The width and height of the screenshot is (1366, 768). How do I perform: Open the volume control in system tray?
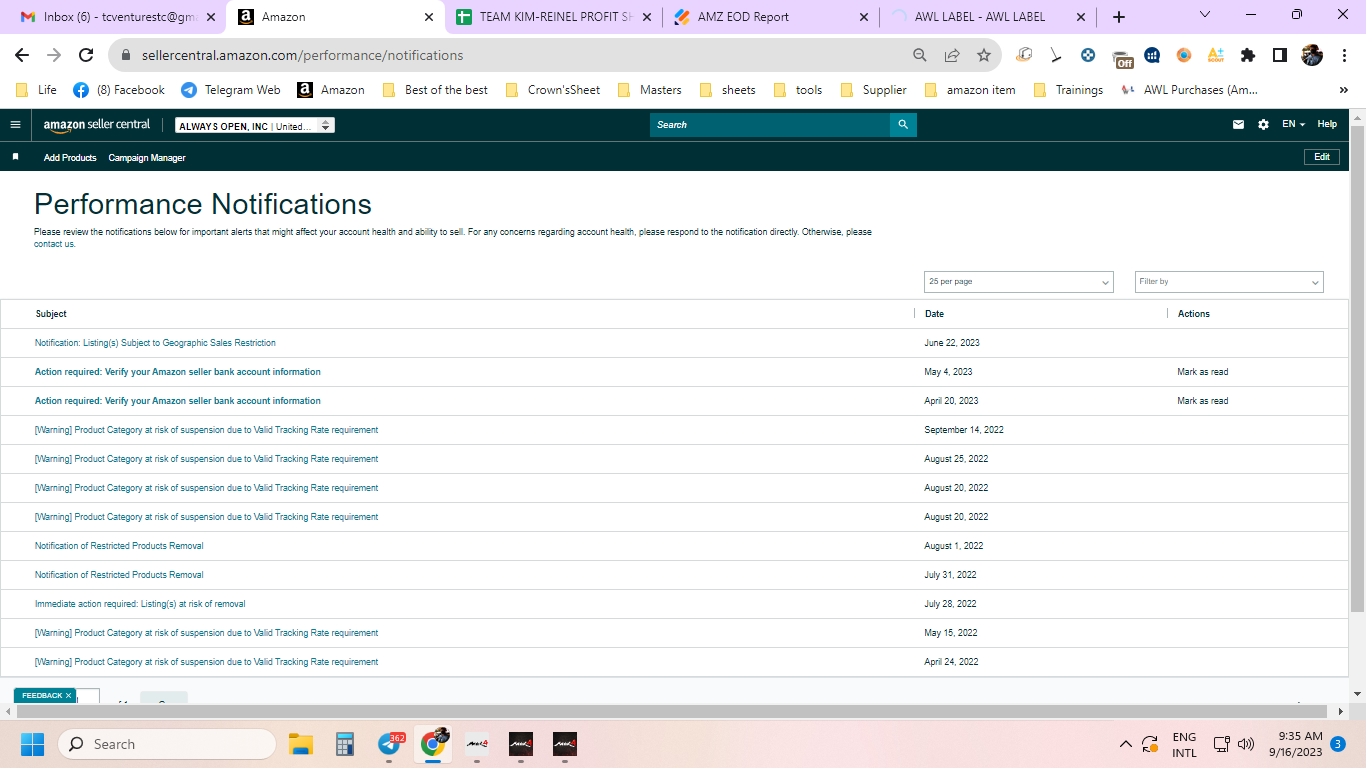1246,744
